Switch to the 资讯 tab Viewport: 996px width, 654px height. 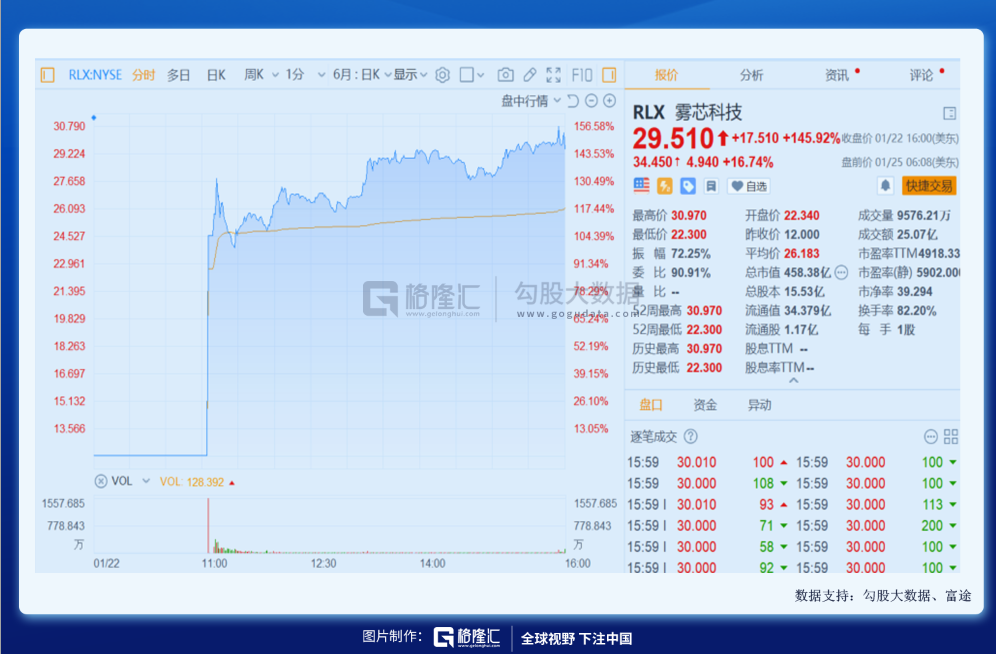[x=837, y=75]
